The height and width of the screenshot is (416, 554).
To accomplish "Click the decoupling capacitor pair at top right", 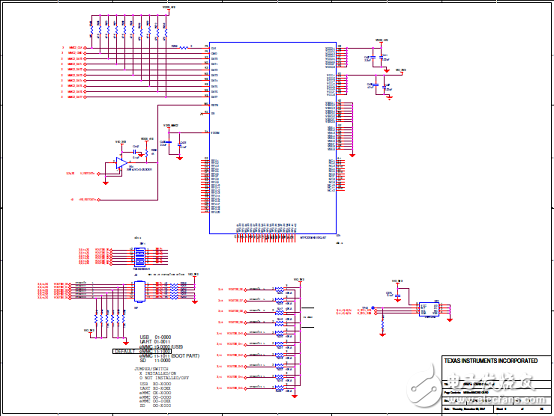I will [377, 57].
